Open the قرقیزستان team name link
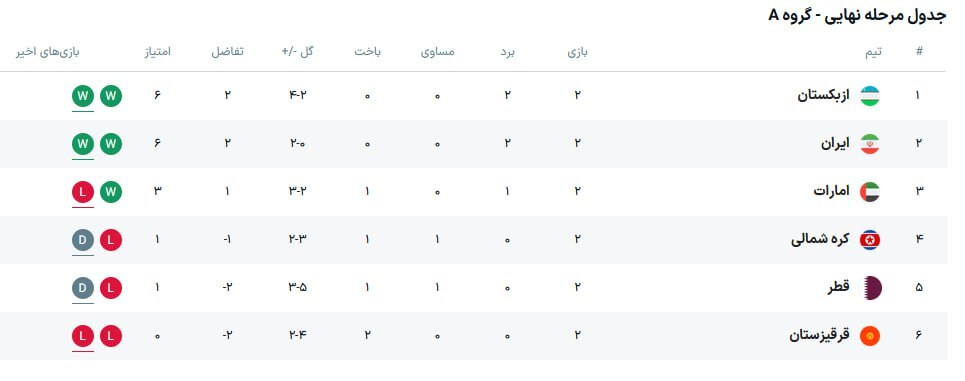This screenshot has width=965, height=381. click(x=820, y=336)
